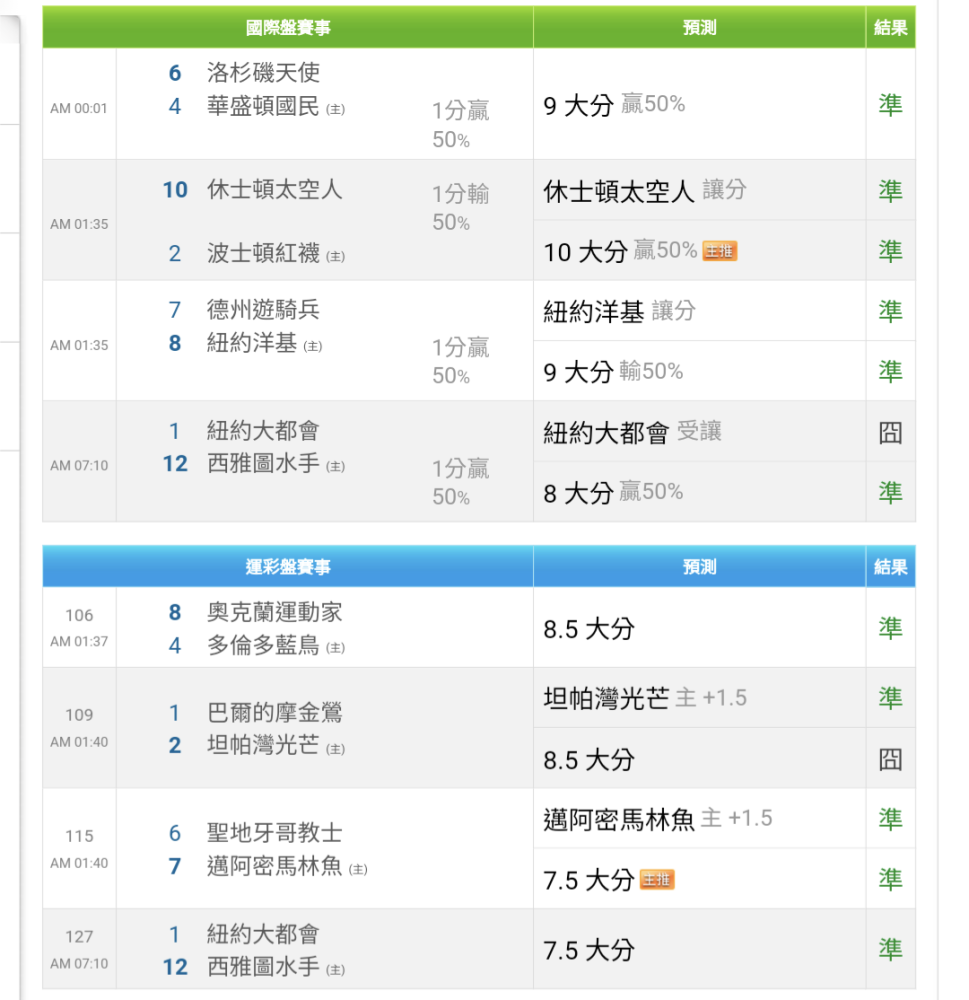Select 巴爾的摩金鶯 team name

[275, 712]
